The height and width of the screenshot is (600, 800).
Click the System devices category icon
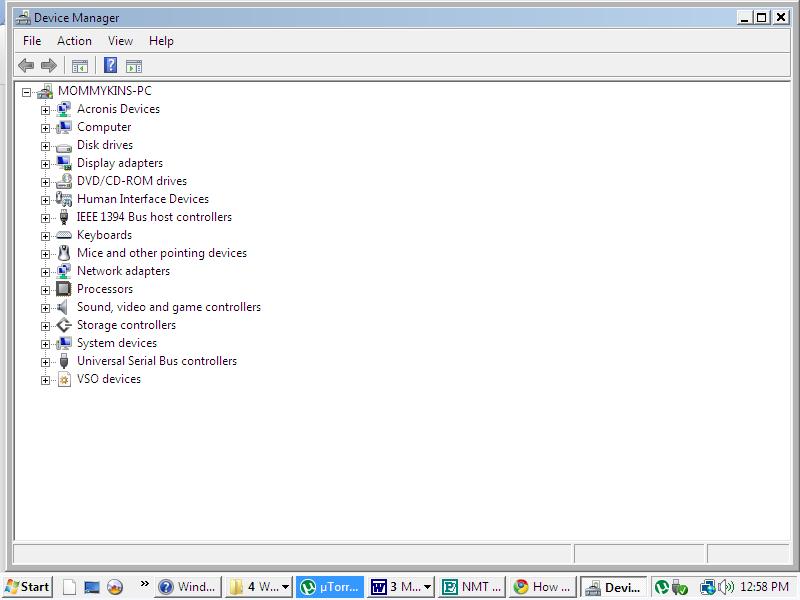point(64,343)
